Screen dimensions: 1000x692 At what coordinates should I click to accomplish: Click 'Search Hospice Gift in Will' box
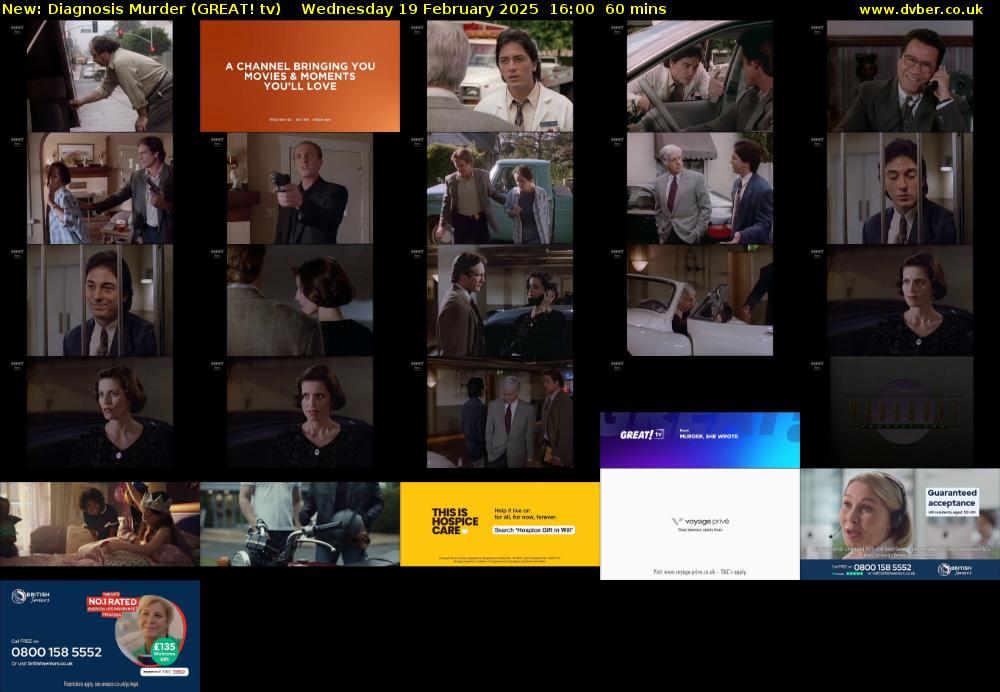[x=534, y=530]
